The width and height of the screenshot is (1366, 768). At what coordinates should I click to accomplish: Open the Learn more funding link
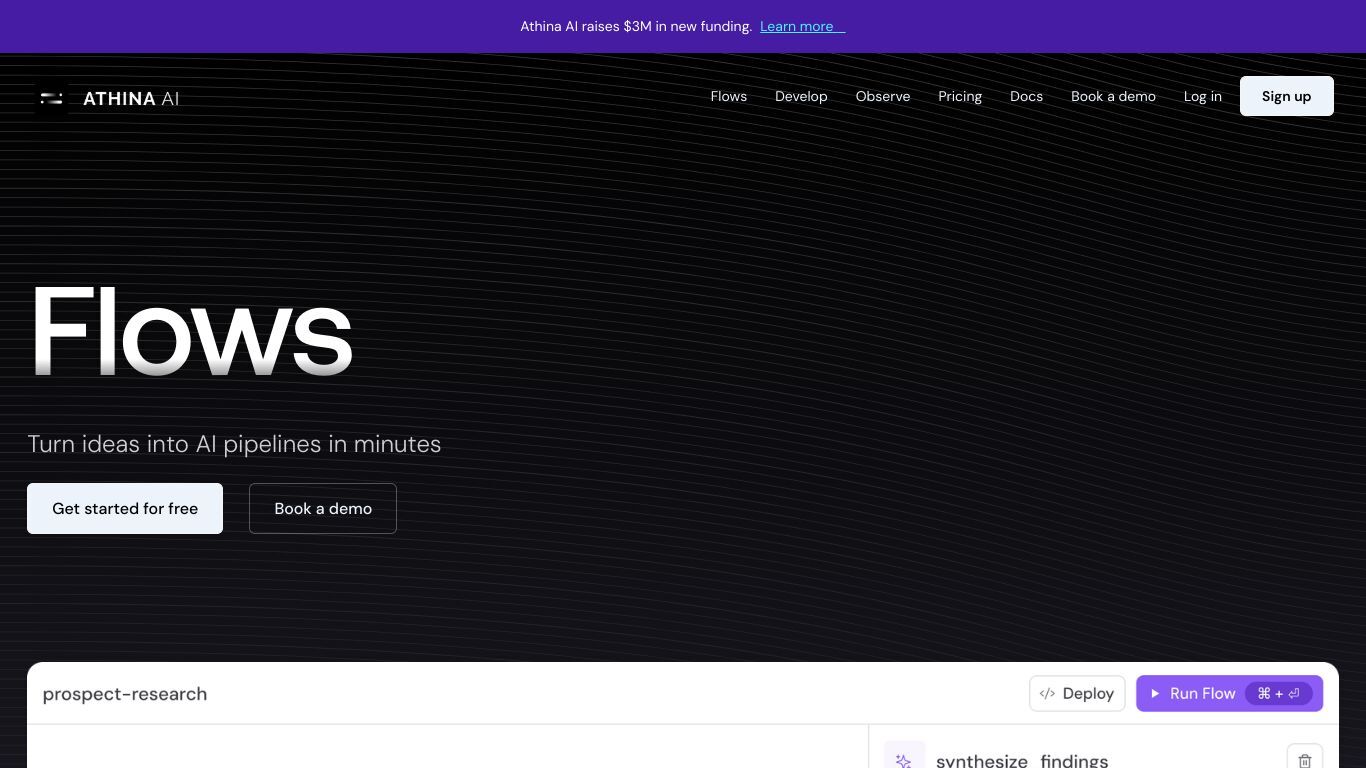802,26
